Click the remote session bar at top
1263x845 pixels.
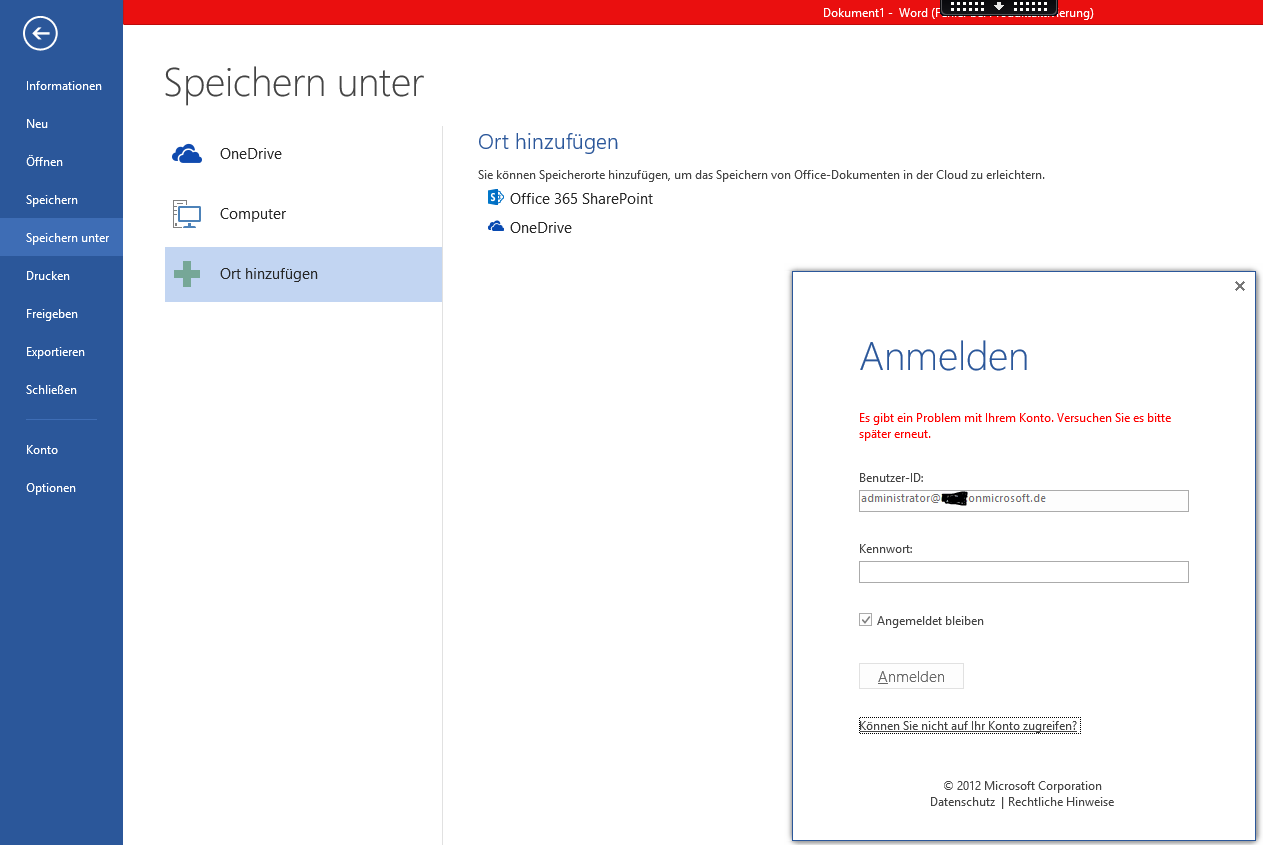click(x=998, y=8)
